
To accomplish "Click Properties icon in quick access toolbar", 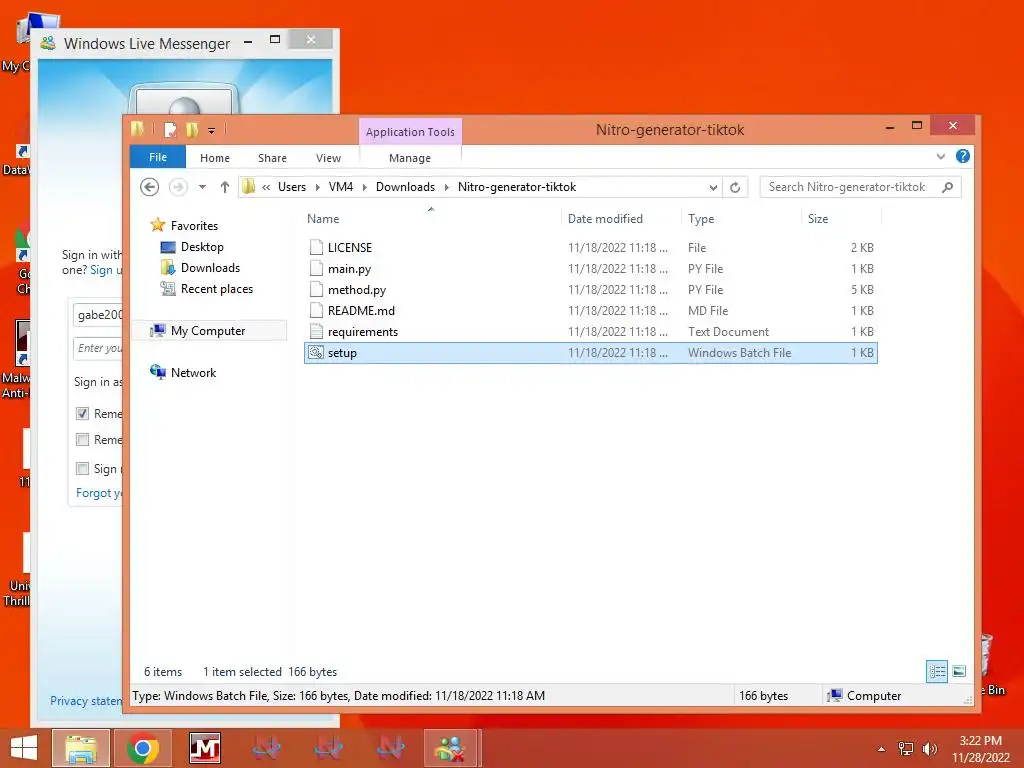I will 170,130.
